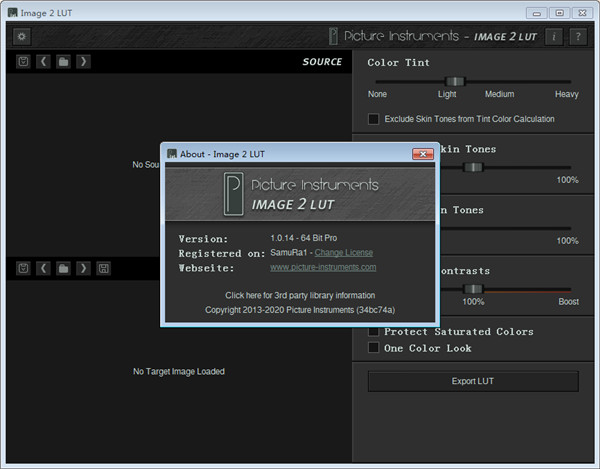This screenshot has height=469, width=600.
Task: Click version text 1.0.14 - 64 Bit Pro
Action: pos(303,238)
